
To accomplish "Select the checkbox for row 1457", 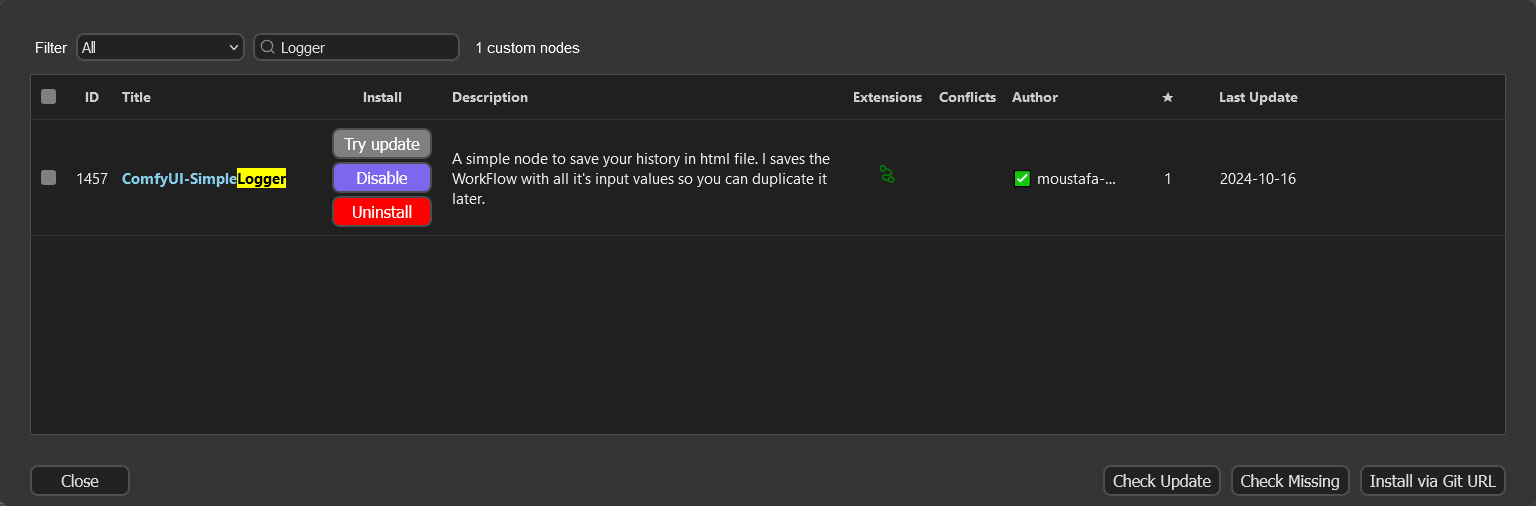I will coord(48,178).
